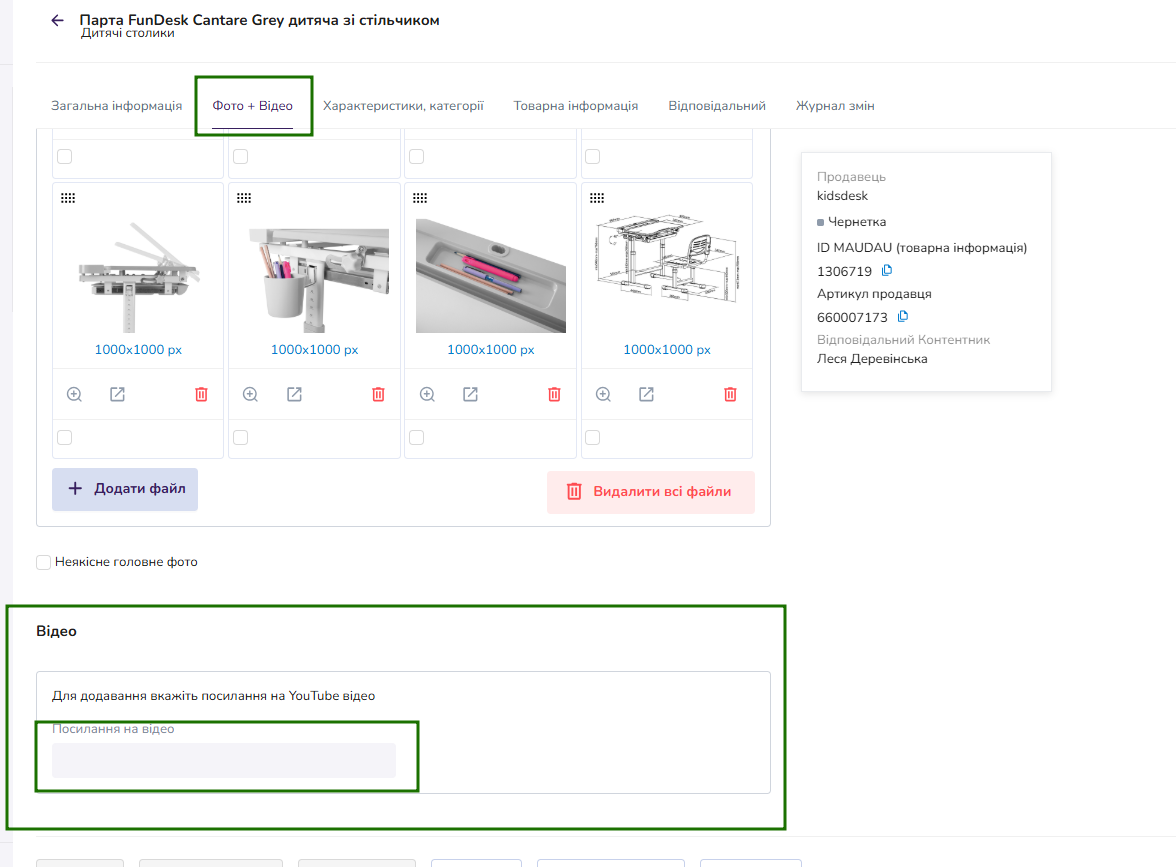Screen dimensions: 1176x867
Task: Delete the folded desk photo
Action: coord(201,394)
